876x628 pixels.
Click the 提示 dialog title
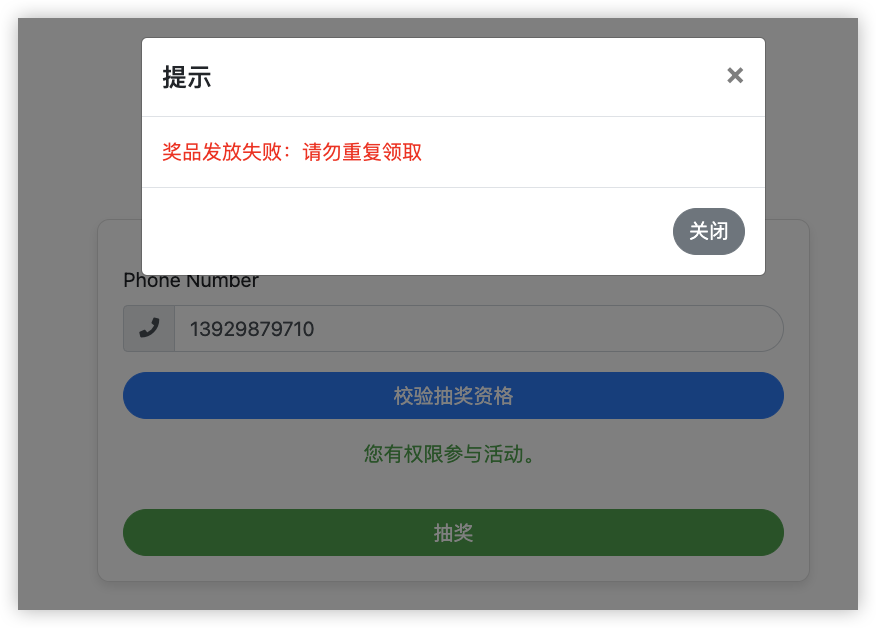coord(187,77)
